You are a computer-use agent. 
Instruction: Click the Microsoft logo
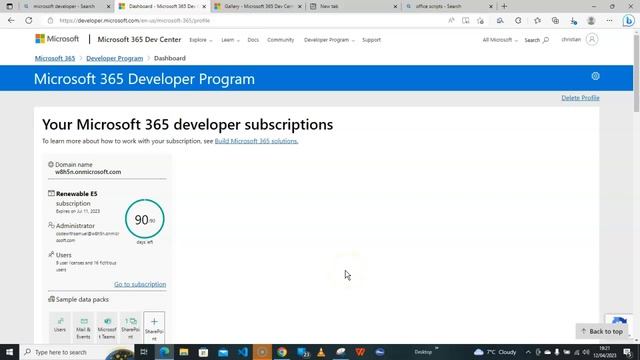(x=57, y=39)
